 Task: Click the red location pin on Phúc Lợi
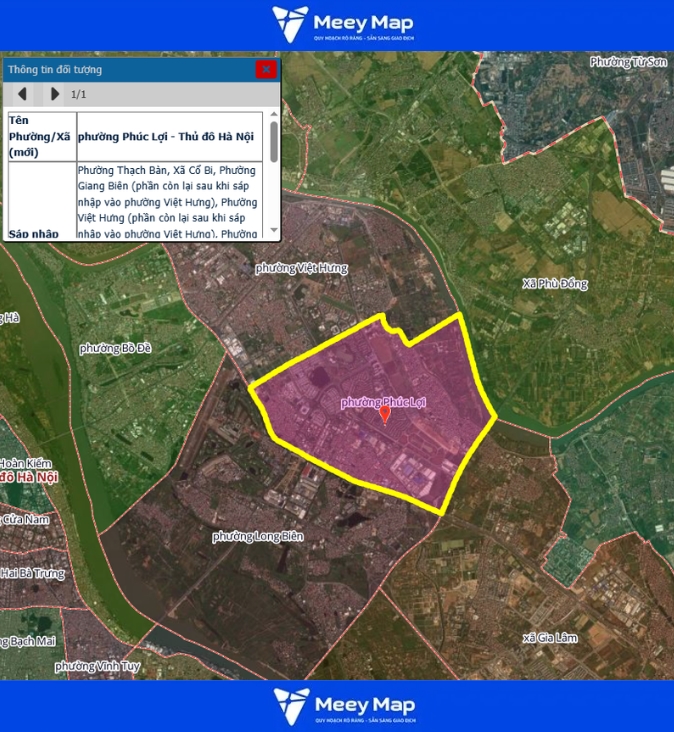tap(385, 412)
